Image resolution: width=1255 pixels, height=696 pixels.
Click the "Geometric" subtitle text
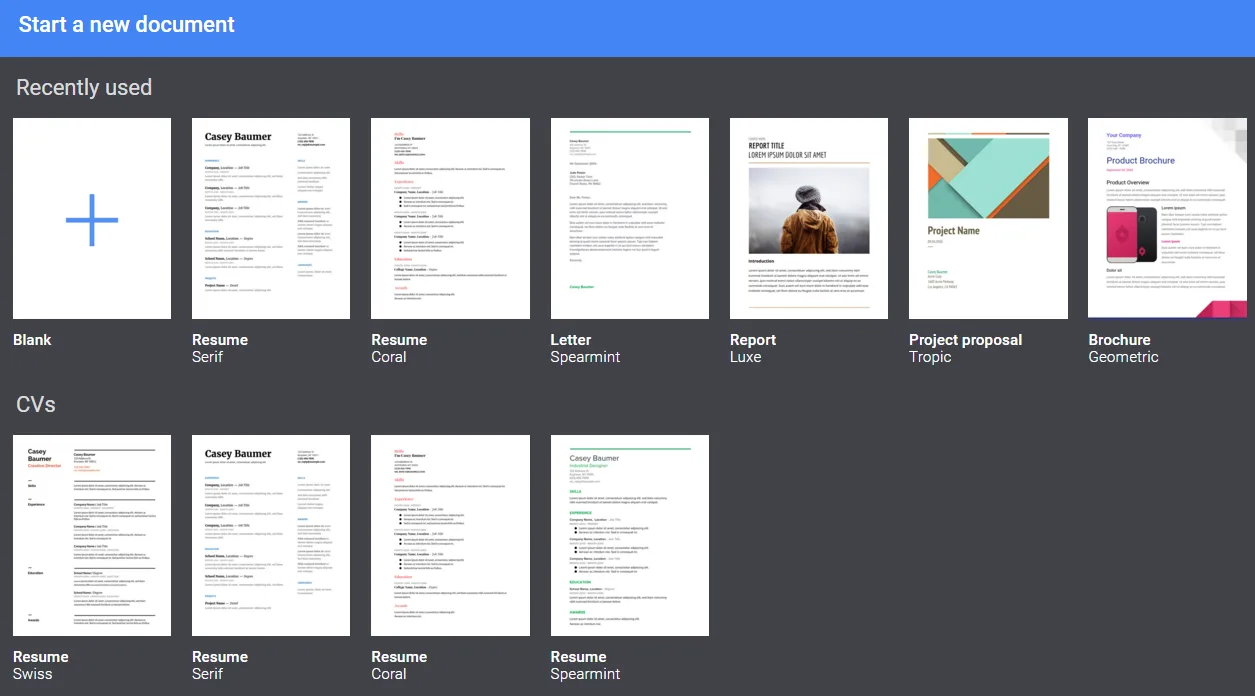[x=1124, y=357]
